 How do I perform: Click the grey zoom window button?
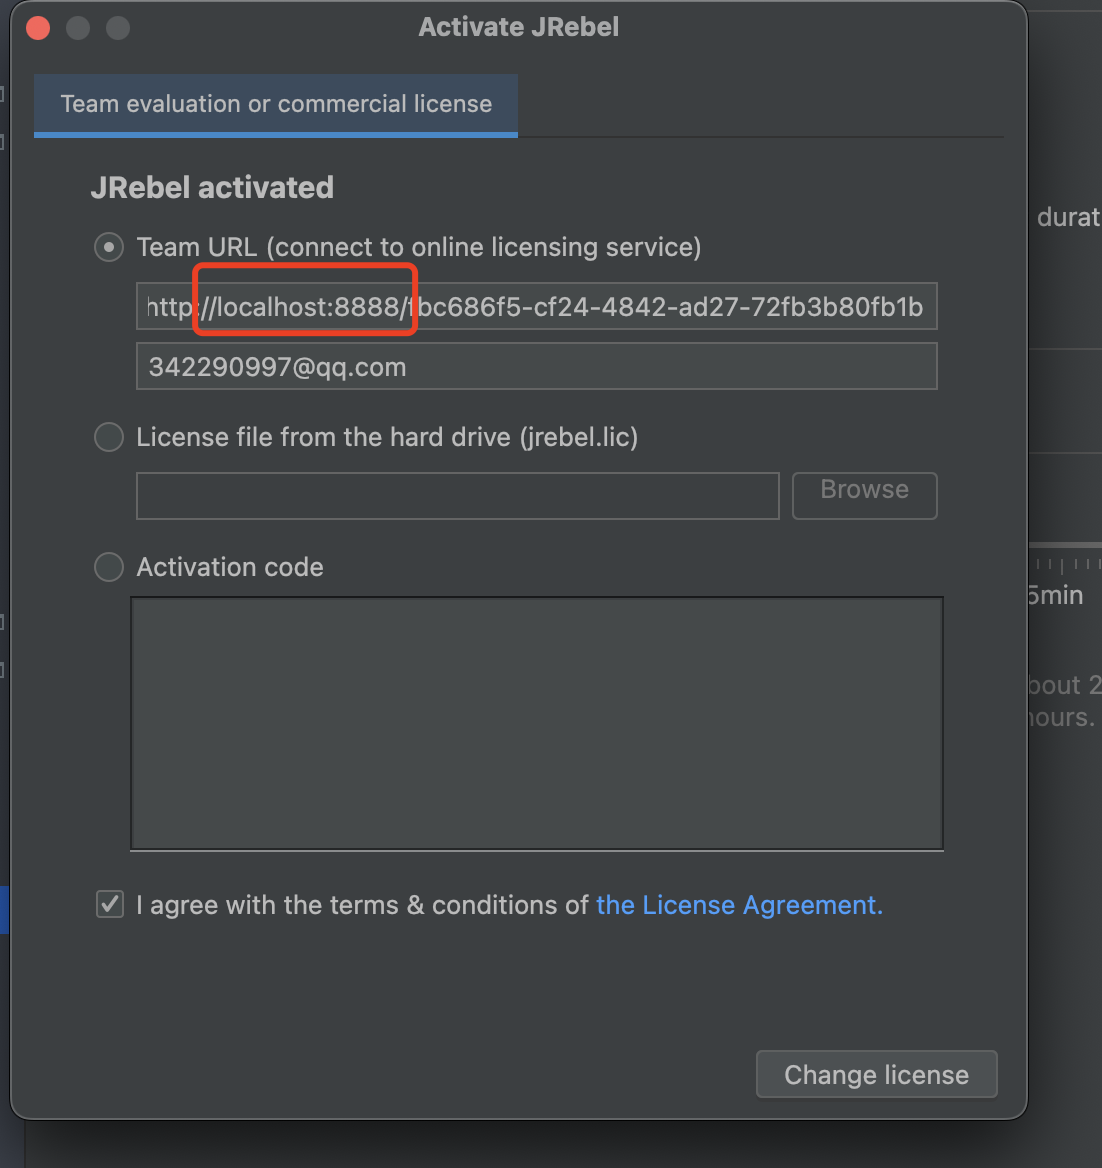point(118,28)
